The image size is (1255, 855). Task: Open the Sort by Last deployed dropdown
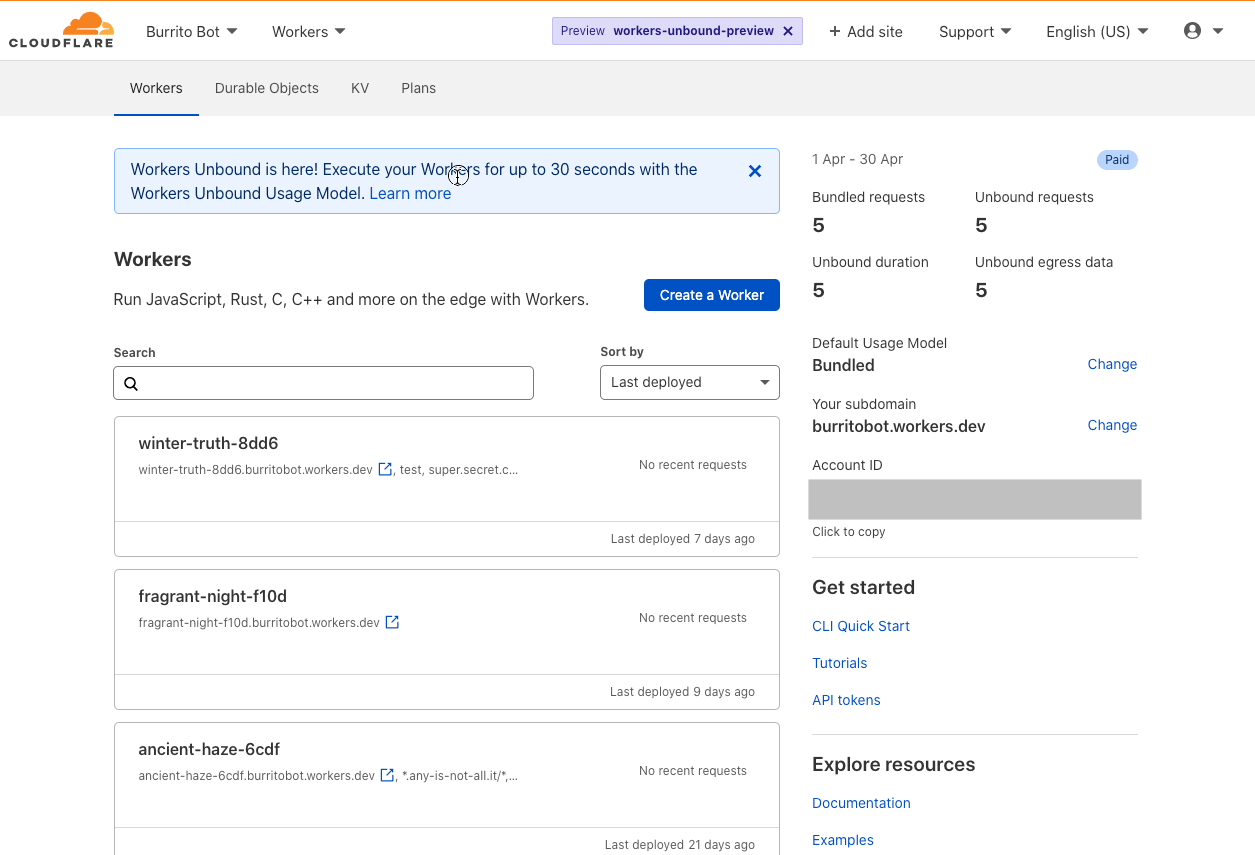[690, 382]
